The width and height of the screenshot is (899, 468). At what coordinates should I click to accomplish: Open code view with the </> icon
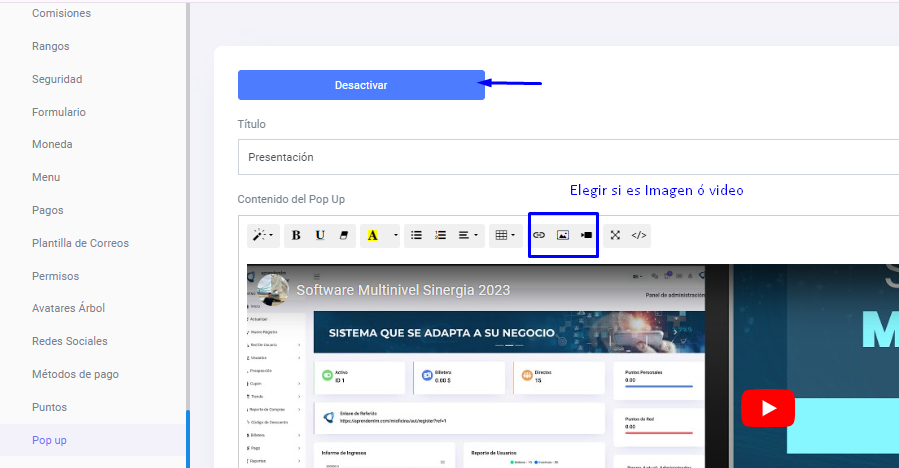(640, 235)
